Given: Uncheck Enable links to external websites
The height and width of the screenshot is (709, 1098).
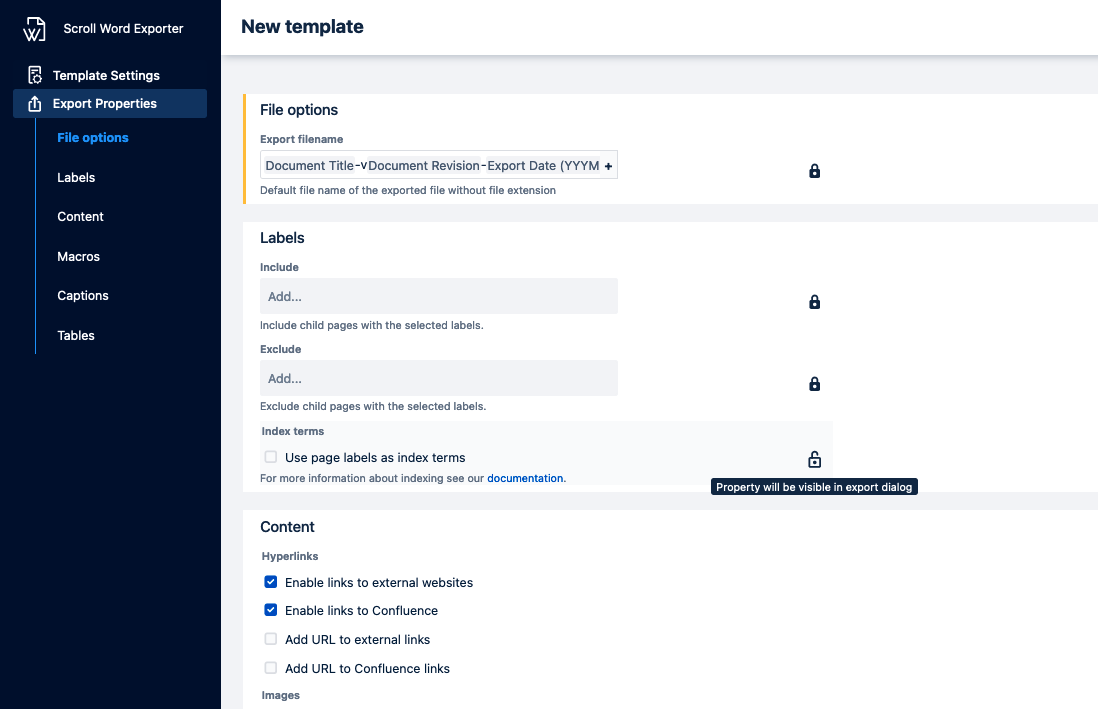Looking at the screenshot, I should 271,582.
